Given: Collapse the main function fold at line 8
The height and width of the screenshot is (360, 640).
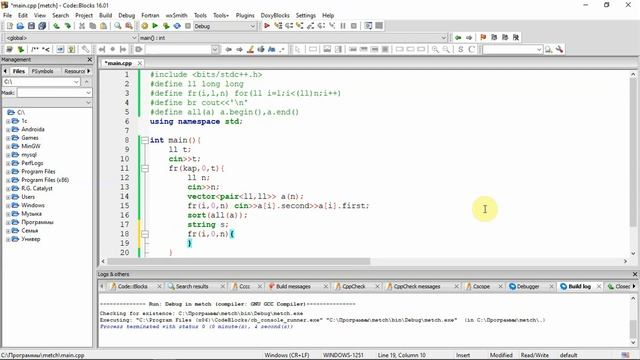Looking at the screenshot, I should click(x=145, y=140).
